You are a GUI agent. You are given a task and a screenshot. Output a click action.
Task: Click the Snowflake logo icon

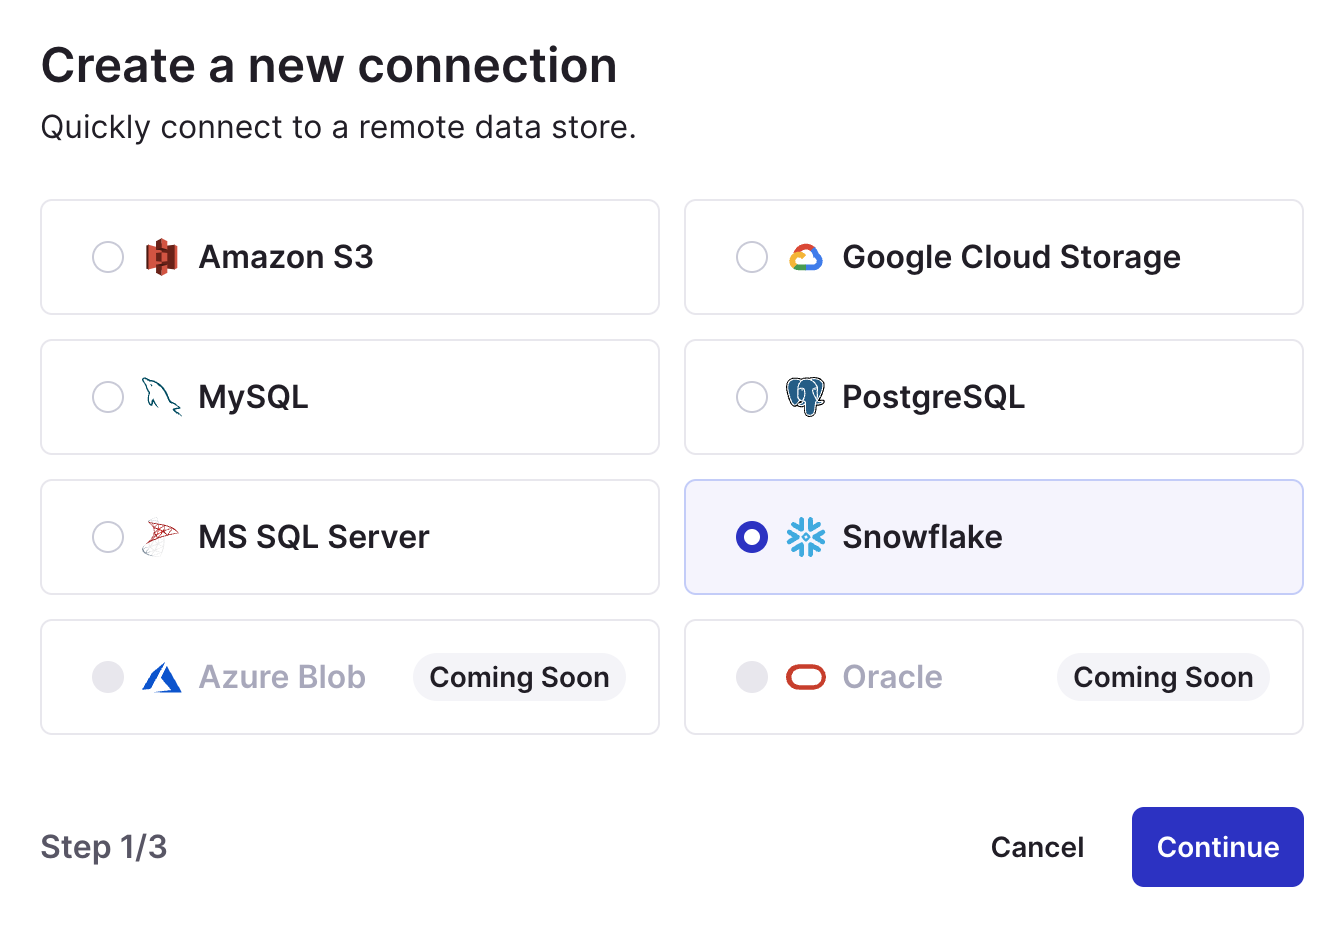coord(805,537)
